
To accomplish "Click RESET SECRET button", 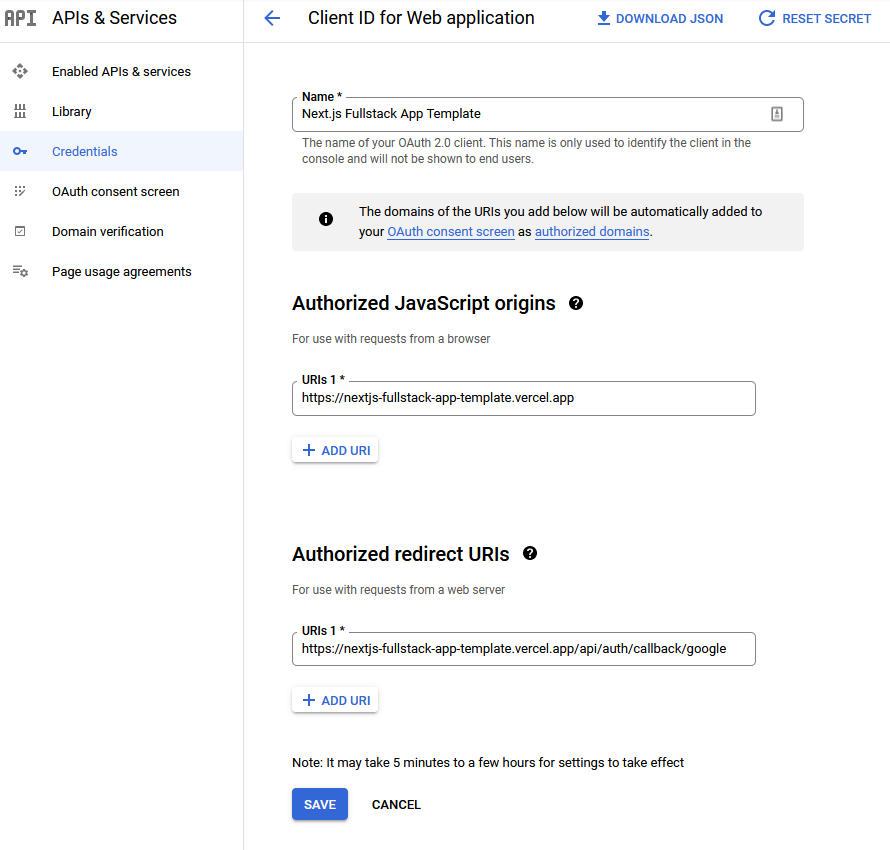I will pos(815,18).
